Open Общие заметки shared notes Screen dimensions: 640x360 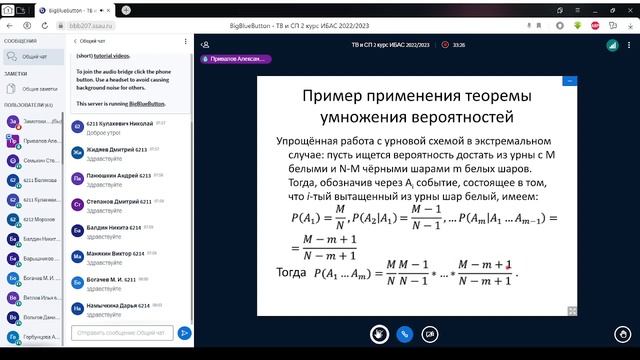coord(33,89)
